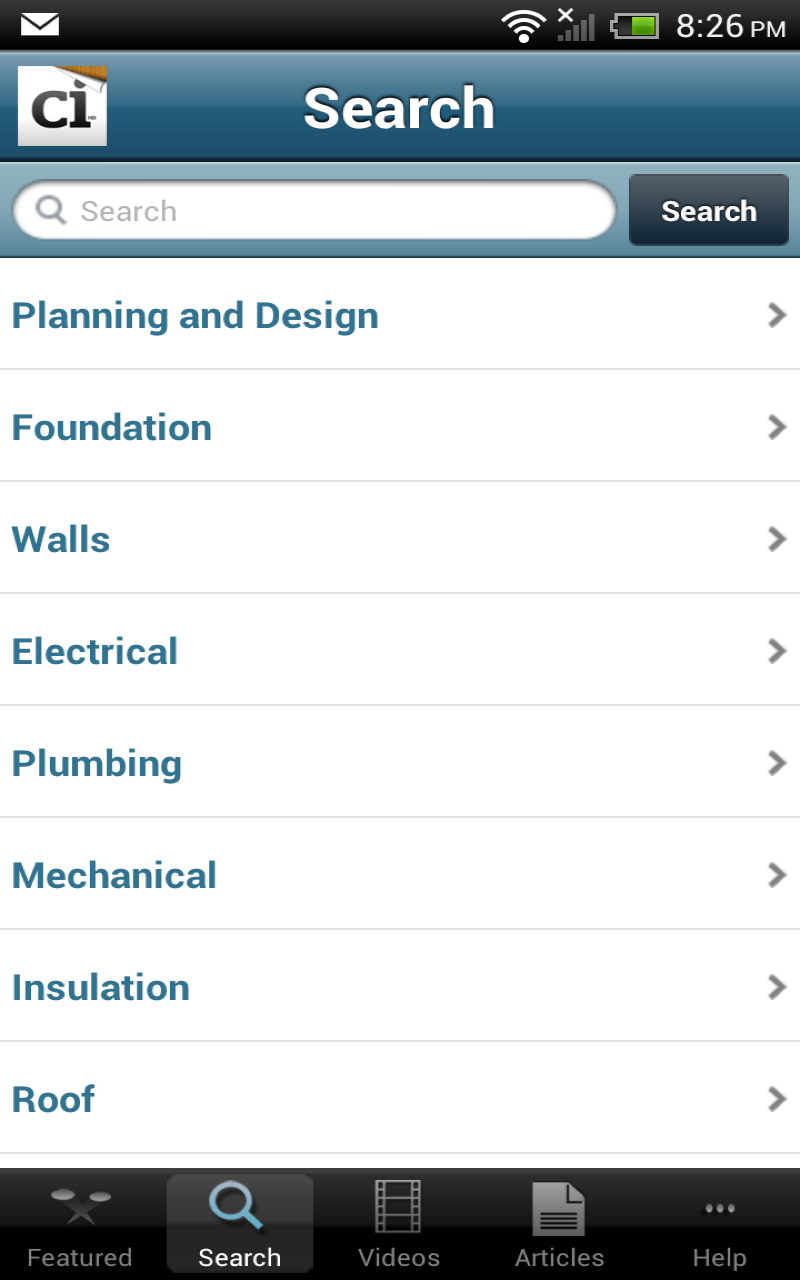Expand the Planning and Design chevron
This screenshot has width=800, height=1280.
776,315
